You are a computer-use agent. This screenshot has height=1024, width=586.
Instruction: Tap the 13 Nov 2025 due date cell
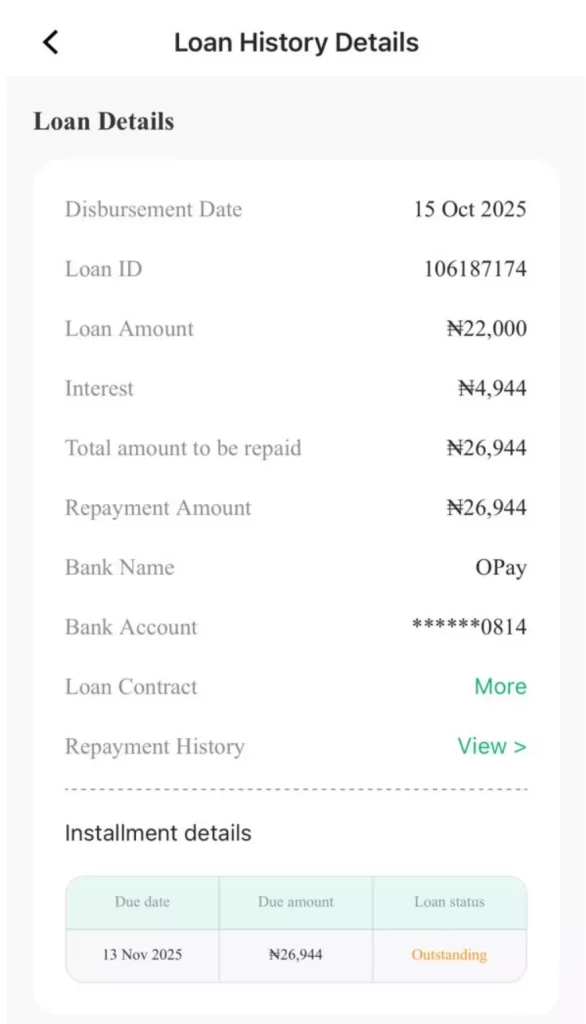coord(143,954)
